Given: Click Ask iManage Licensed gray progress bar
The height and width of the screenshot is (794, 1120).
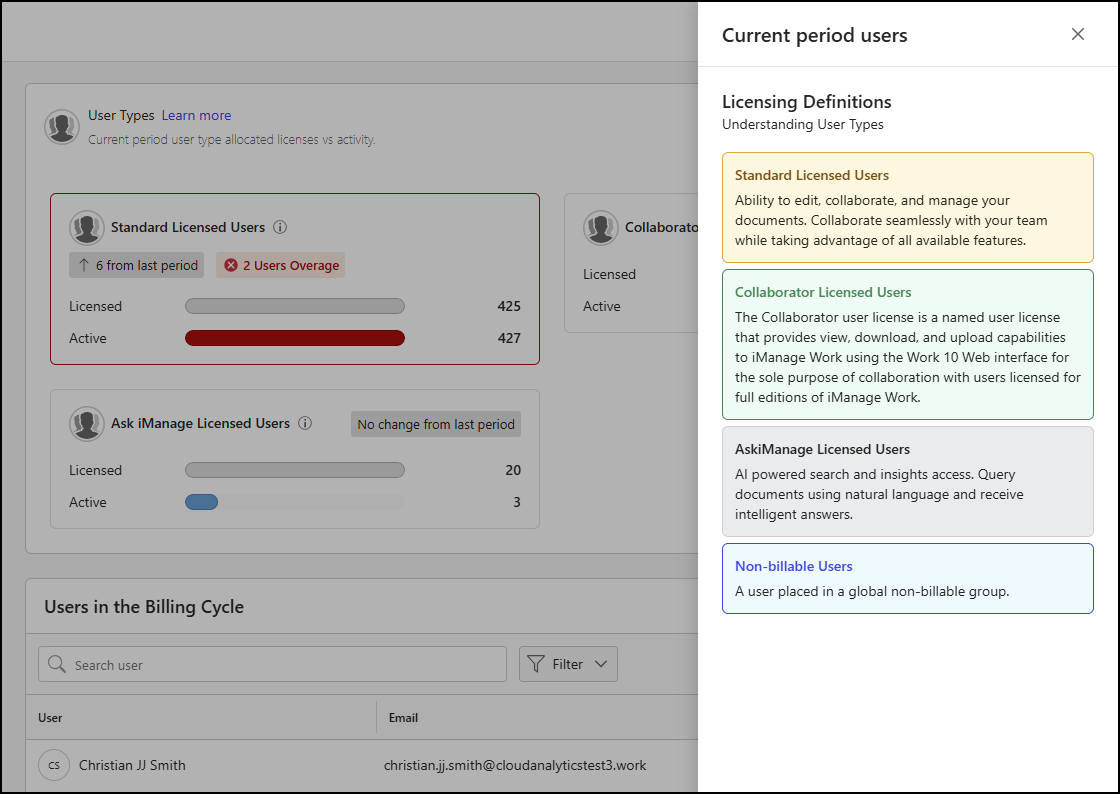Looking at the screenshot, I should tap(295, 470).
